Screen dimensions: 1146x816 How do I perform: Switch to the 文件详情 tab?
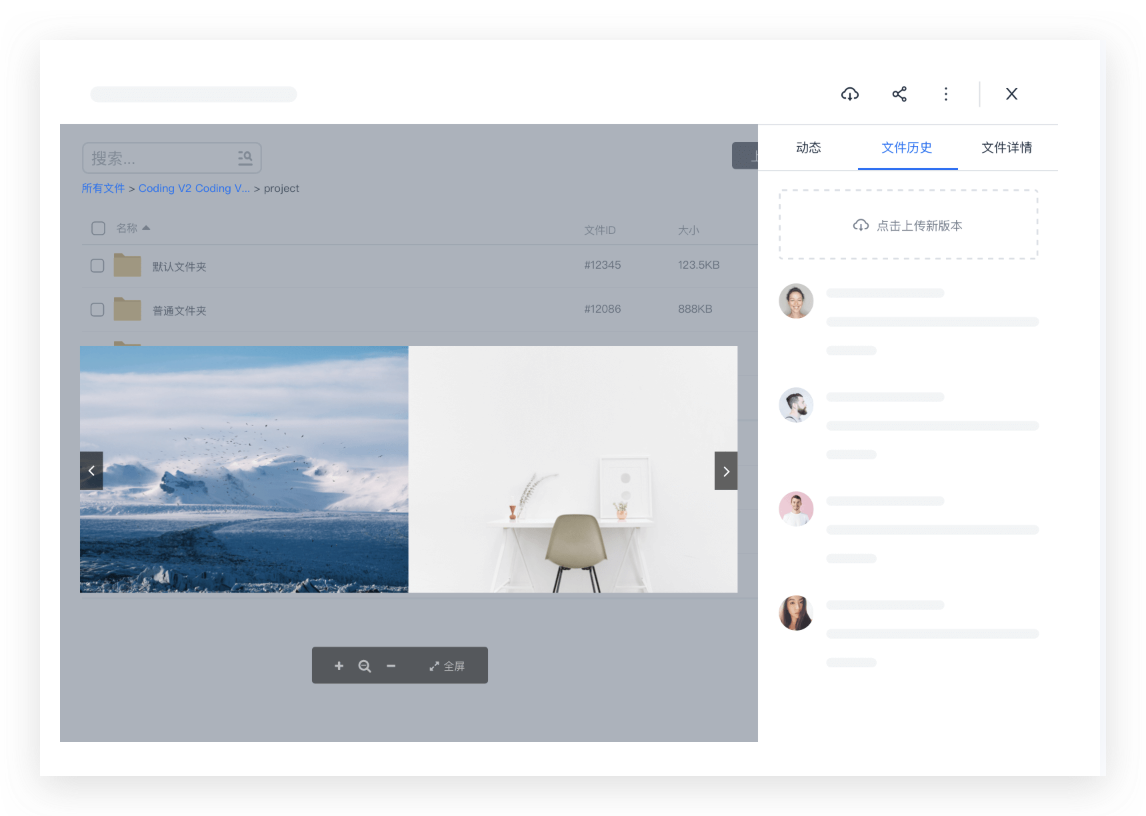[1006, 148]
